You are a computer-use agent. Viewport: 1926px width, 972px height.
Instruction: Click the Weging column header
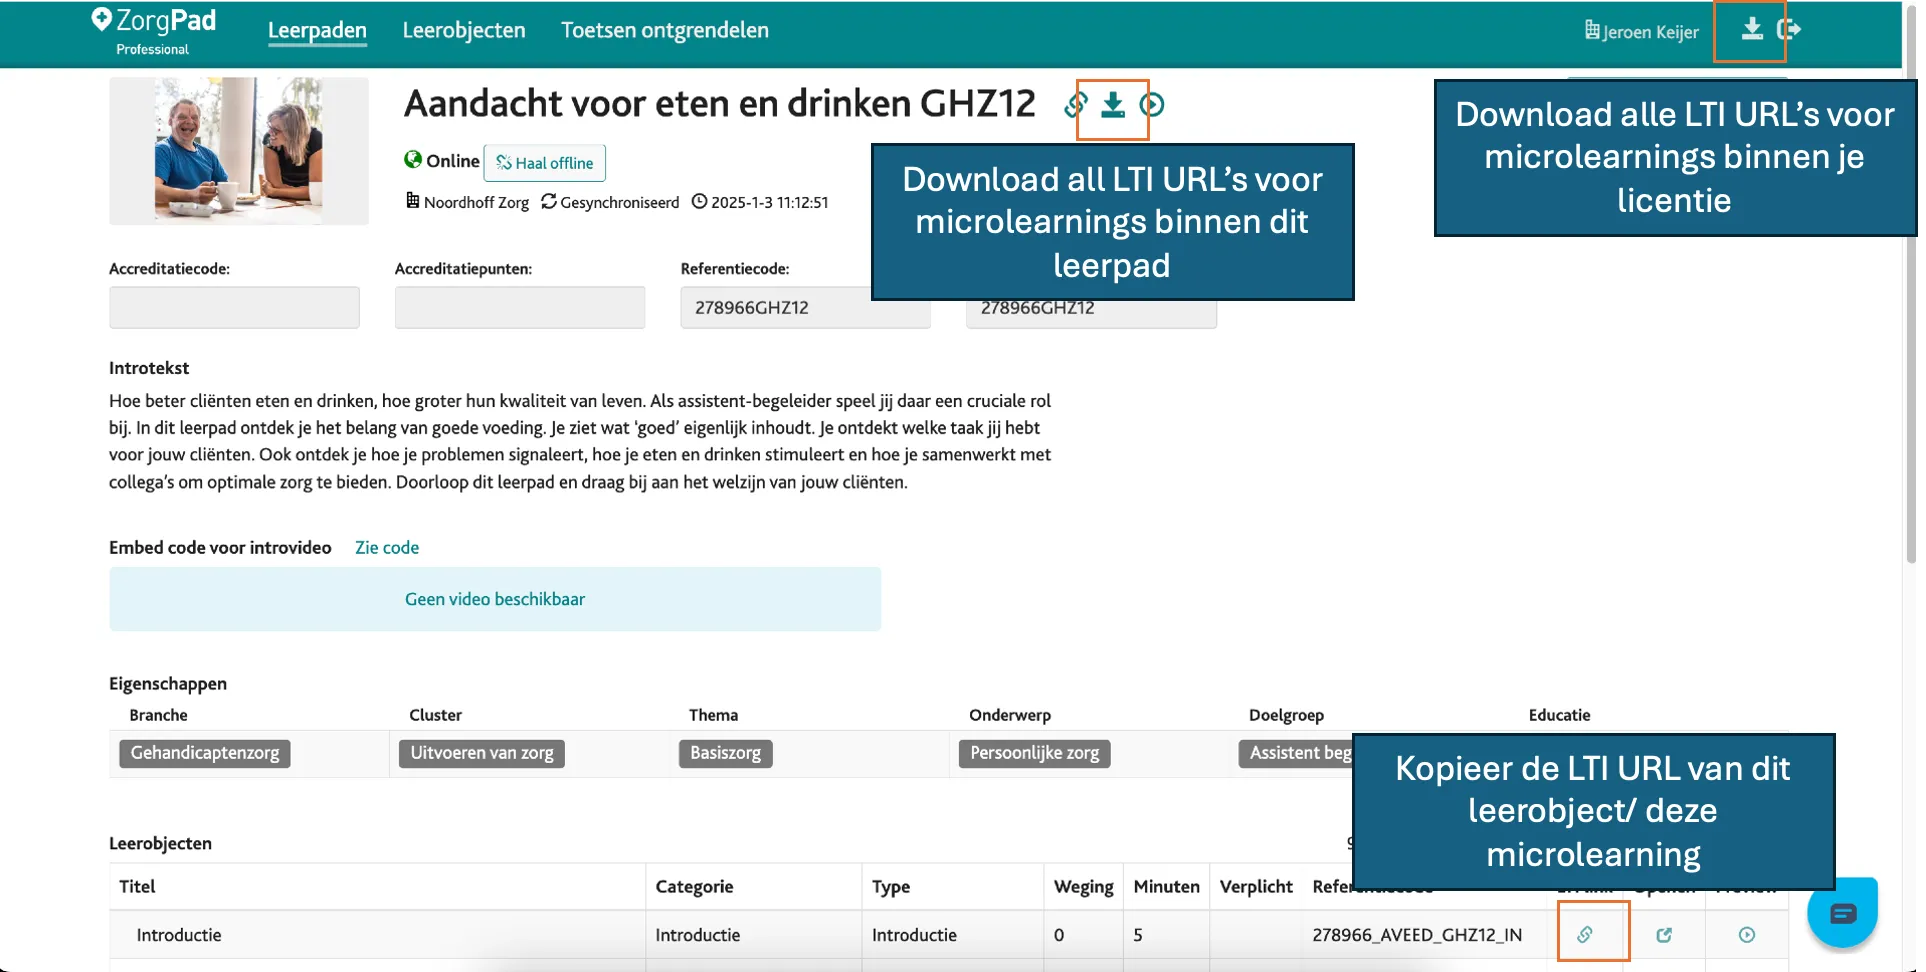coord(1084,887)
